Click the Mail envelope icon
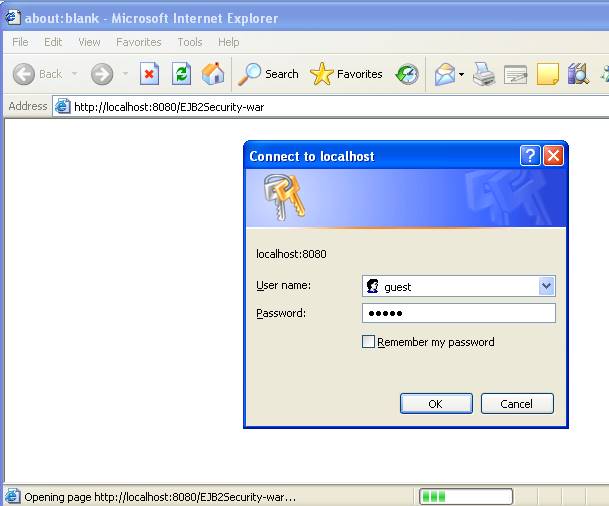This screenshot has height=506, width=609. point(445,74)
